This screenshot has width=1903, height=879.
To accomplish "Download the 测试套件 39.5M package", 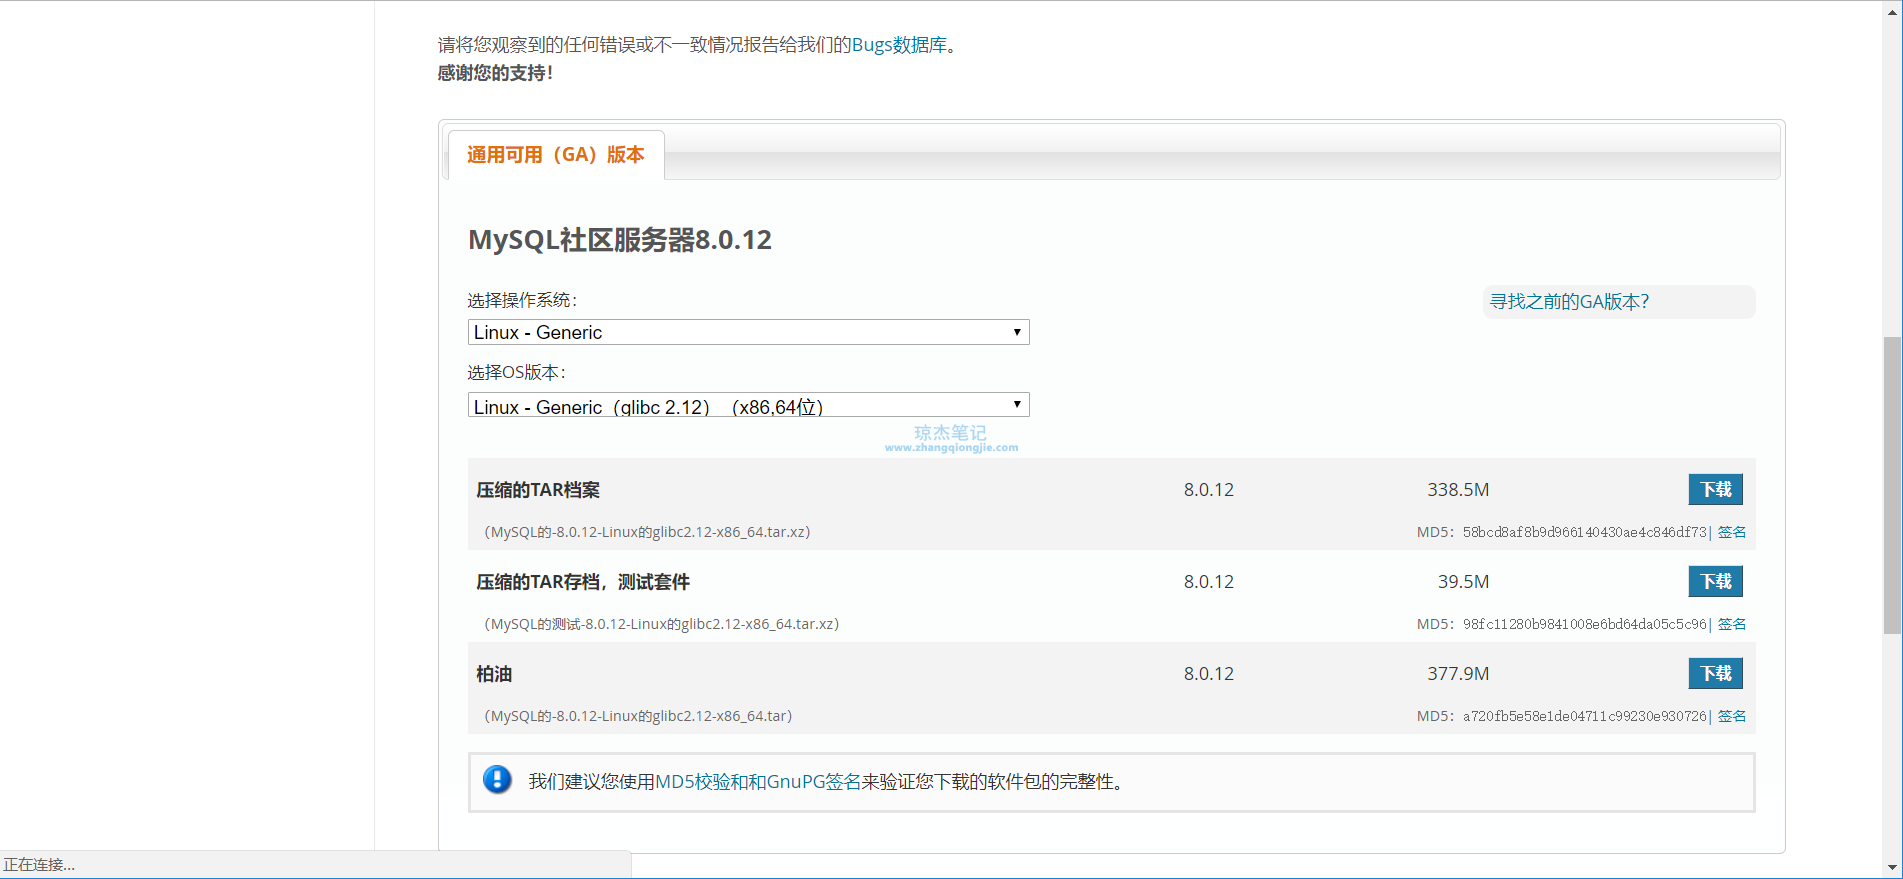I will (1715, 581).
